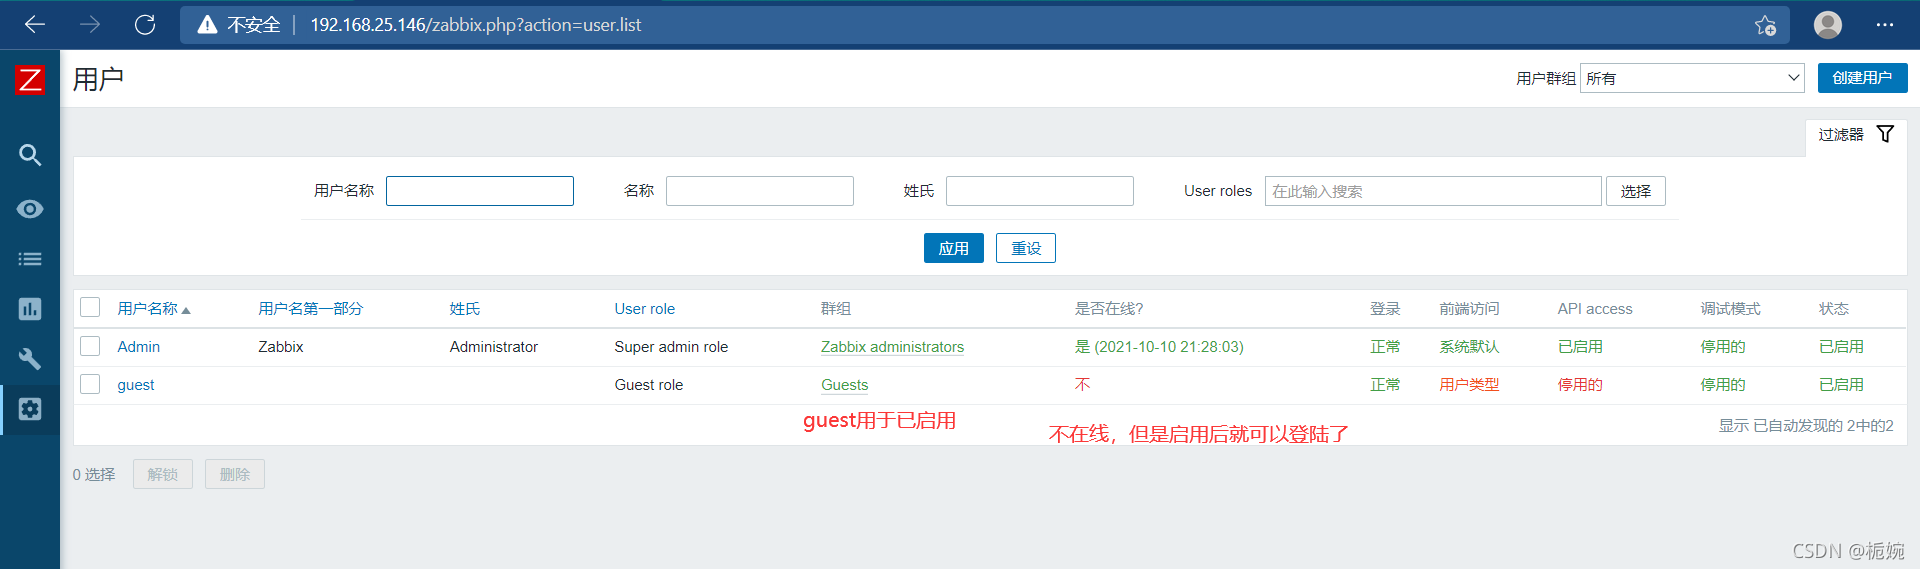Sort by 用户名第一部分 column header
Screen dimensions: 1920x569
coord(310,309)
